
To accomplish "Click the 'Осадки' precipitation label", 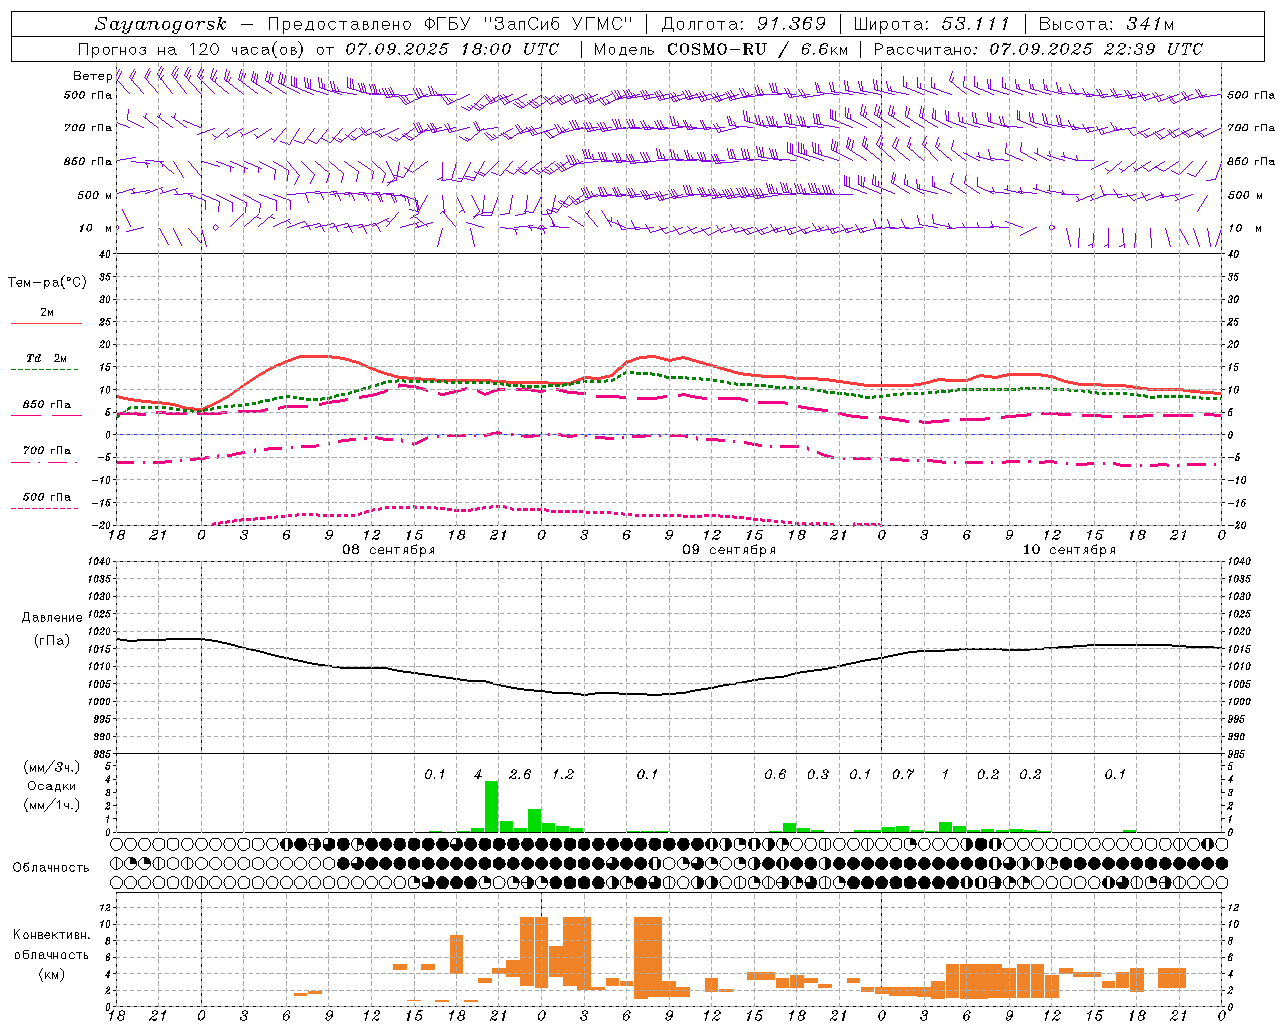I will (x=52, y=786).
